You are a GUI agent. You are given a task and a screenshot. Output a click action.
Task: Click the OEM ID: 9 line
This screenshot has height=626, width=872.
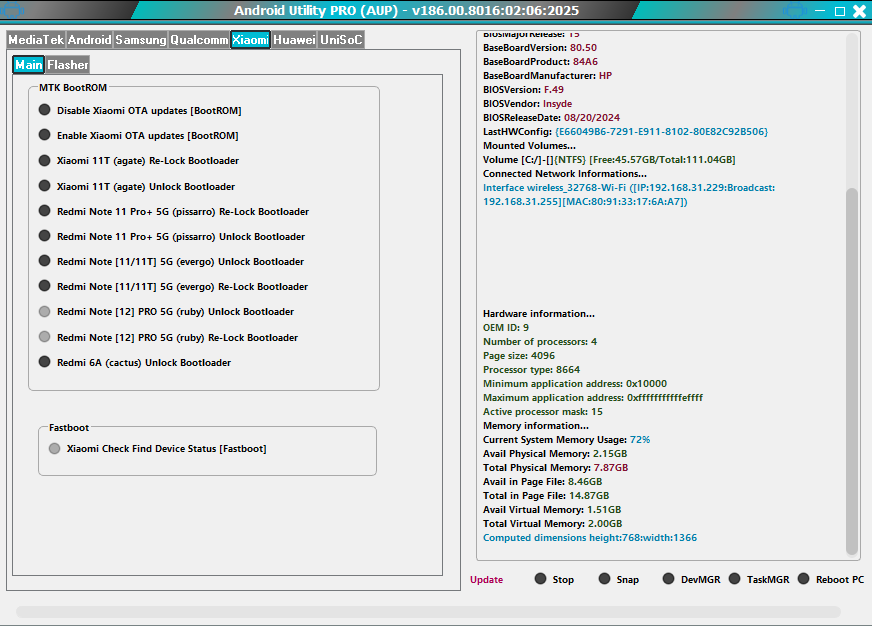pos(506,328)
